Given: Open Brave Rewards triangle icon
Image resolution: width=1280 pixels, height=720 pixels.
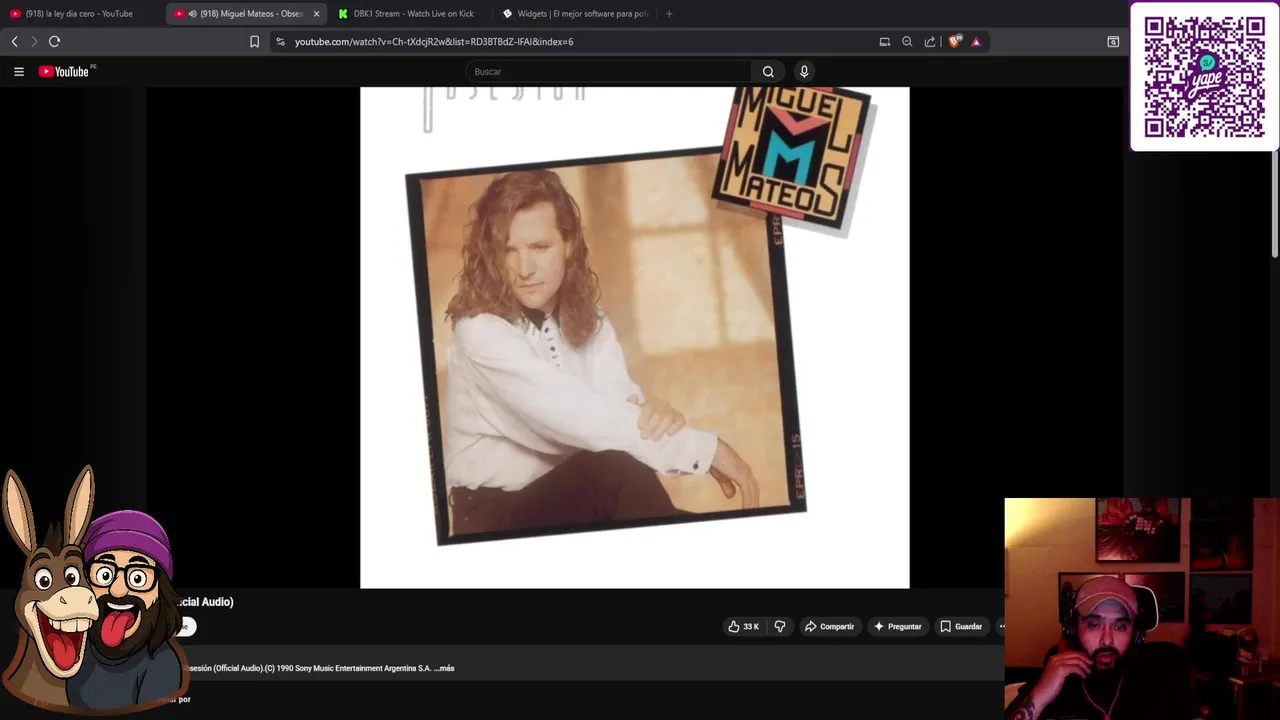Looking at the screenshot, I should tap(976, 42).
